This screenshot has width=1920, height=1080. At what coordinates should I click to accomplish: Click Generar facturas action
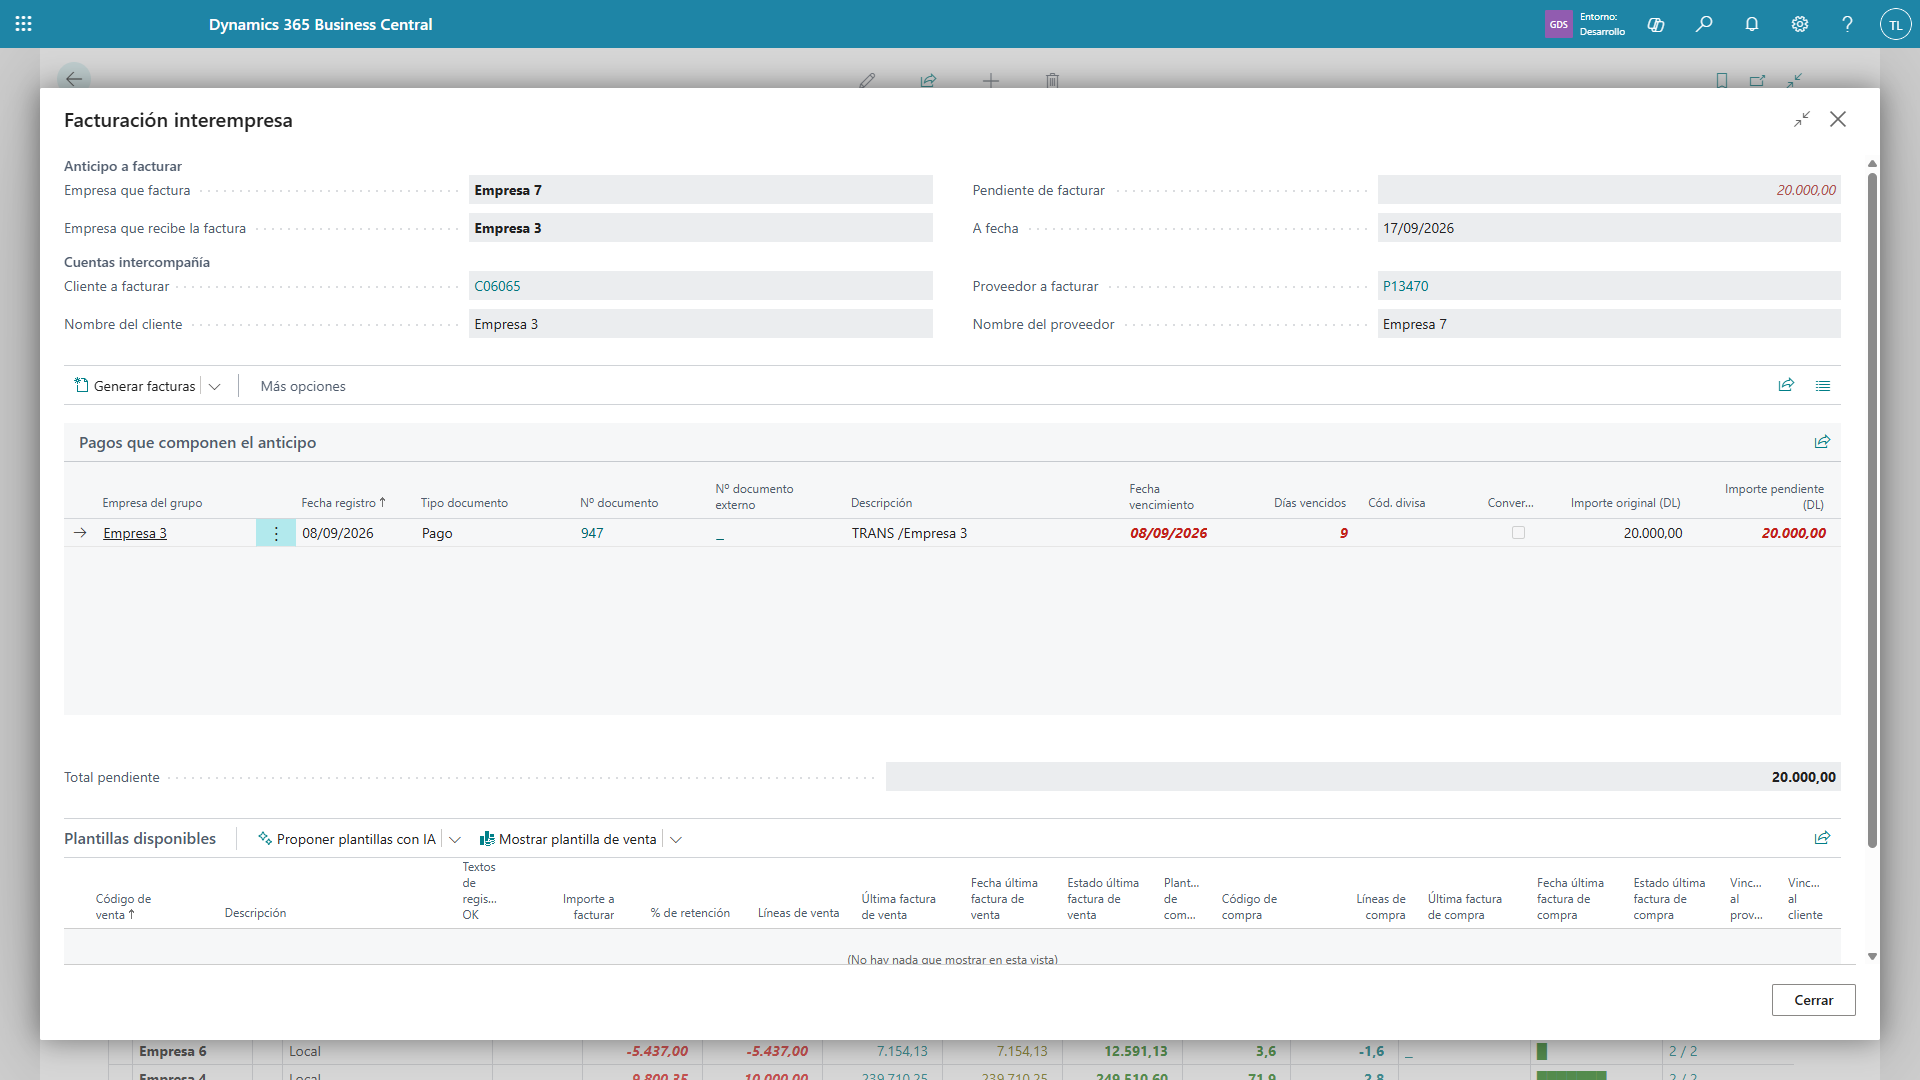click(x=135, y=386)
